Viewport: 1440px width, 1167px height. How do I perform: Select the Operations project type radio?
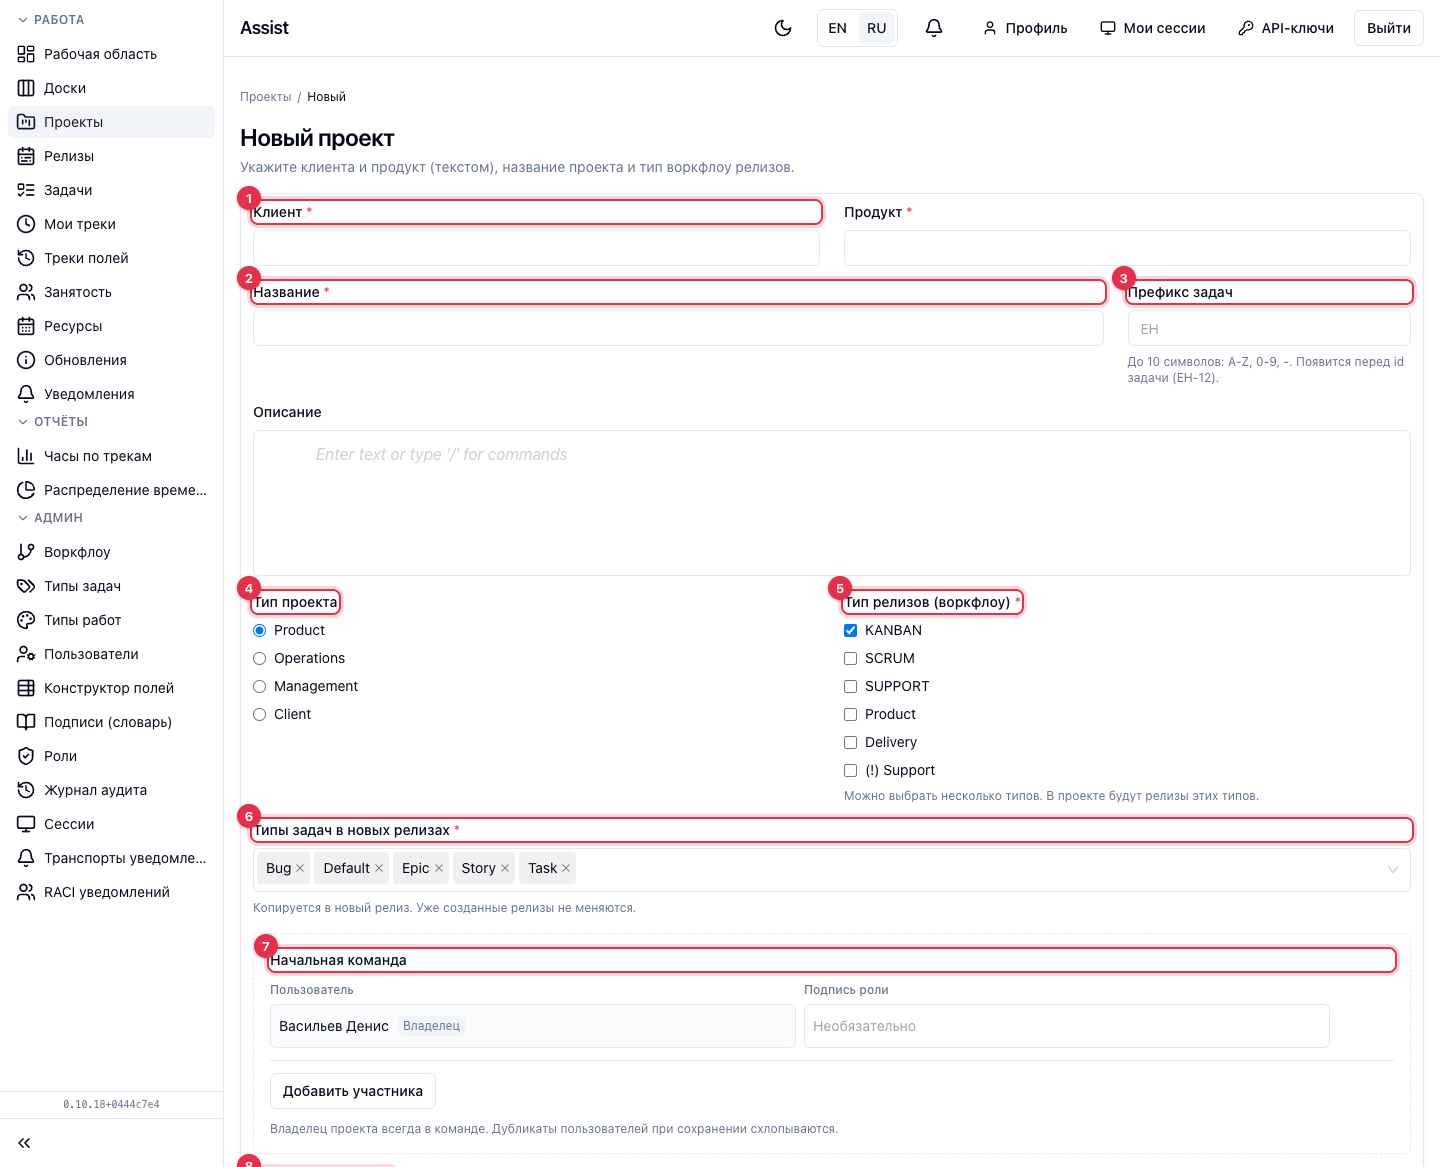tap(260, 658)
